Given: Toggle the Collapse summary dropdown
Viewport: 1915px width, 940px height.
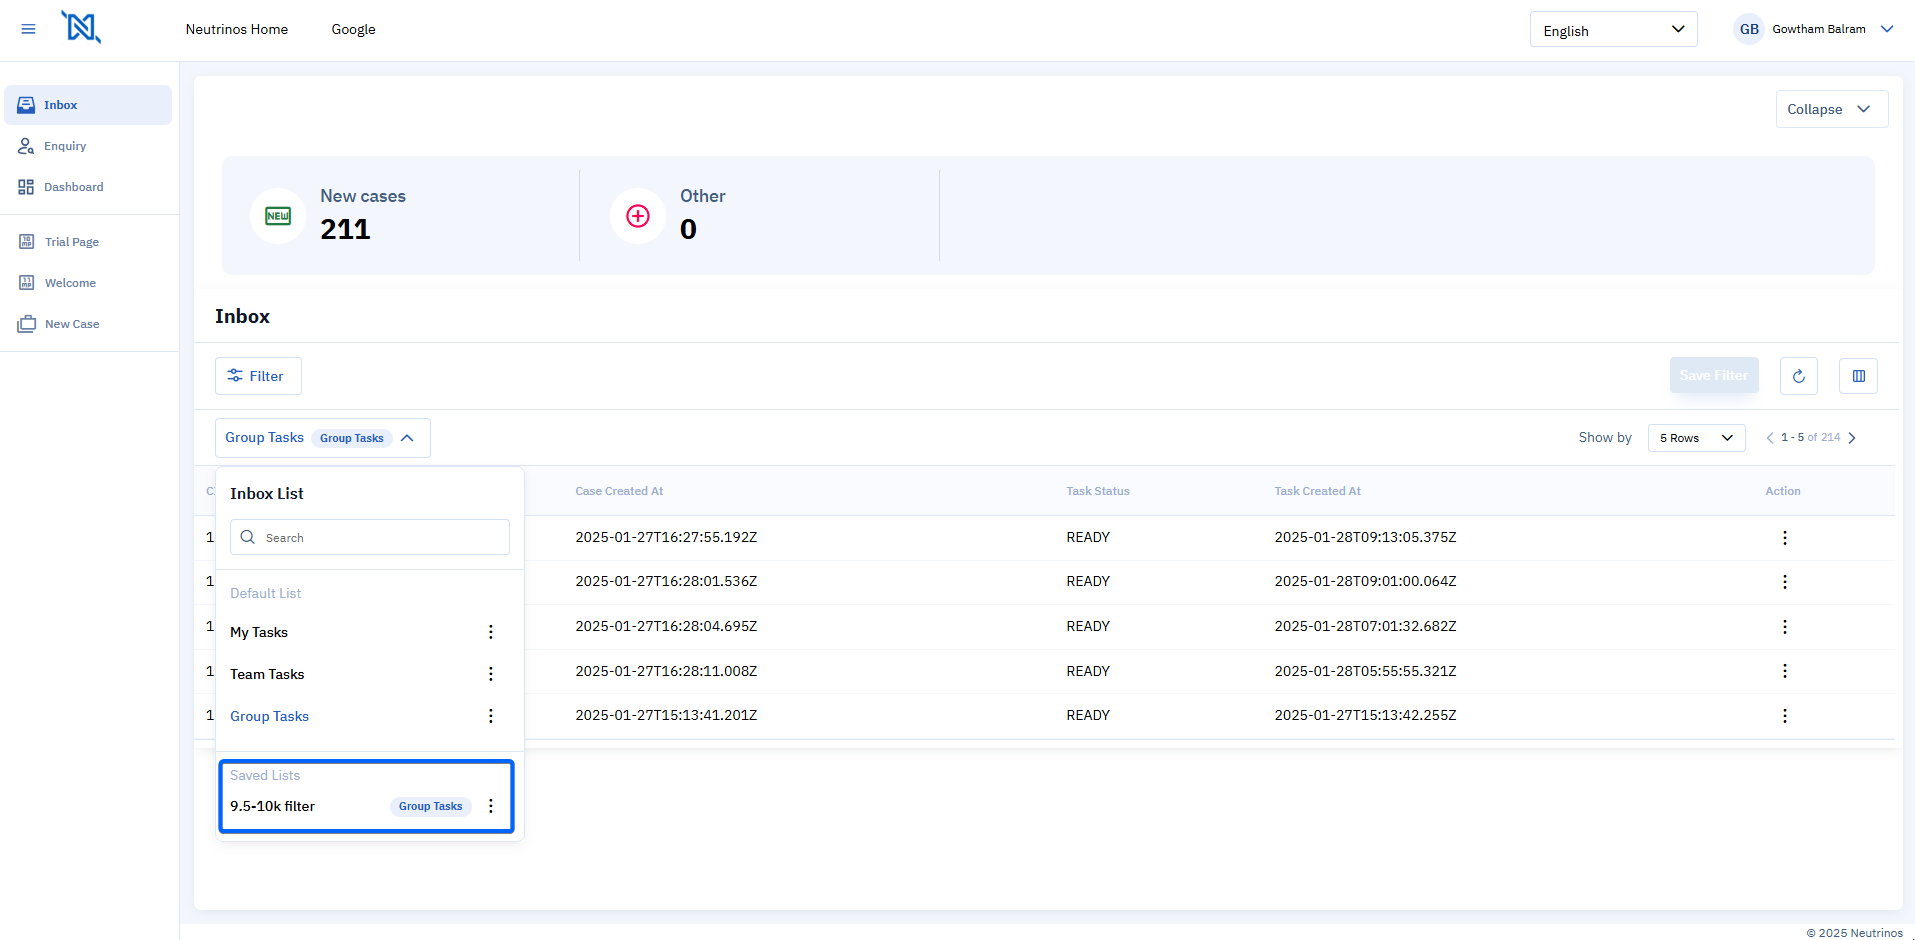Looking at the screenshot, I should tap(1831, 109).
